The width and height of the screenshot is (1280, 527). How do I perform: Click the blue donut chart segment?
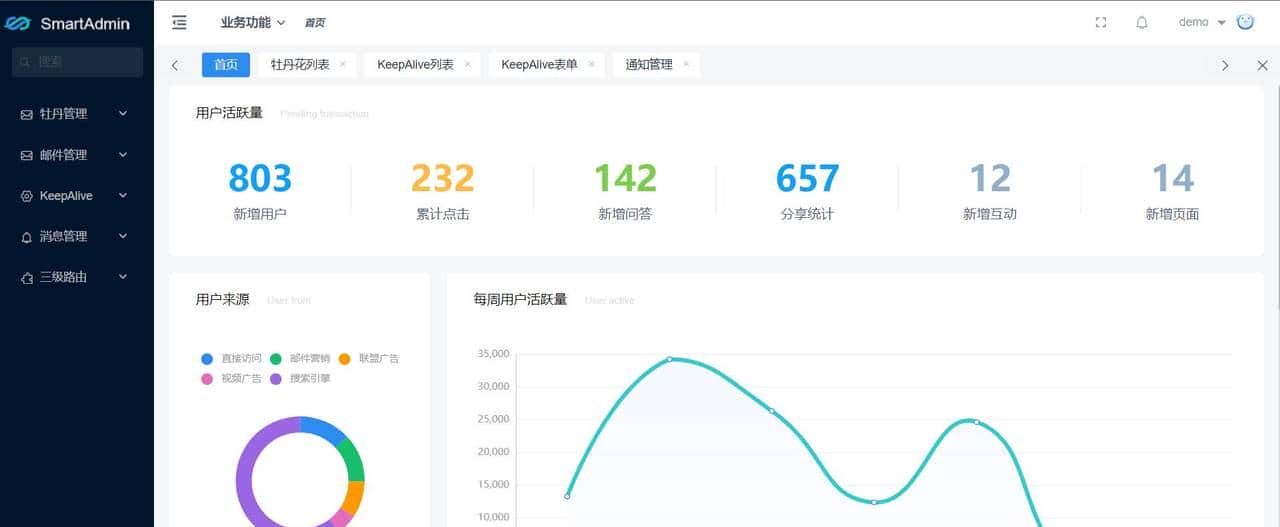pos(323,428)
